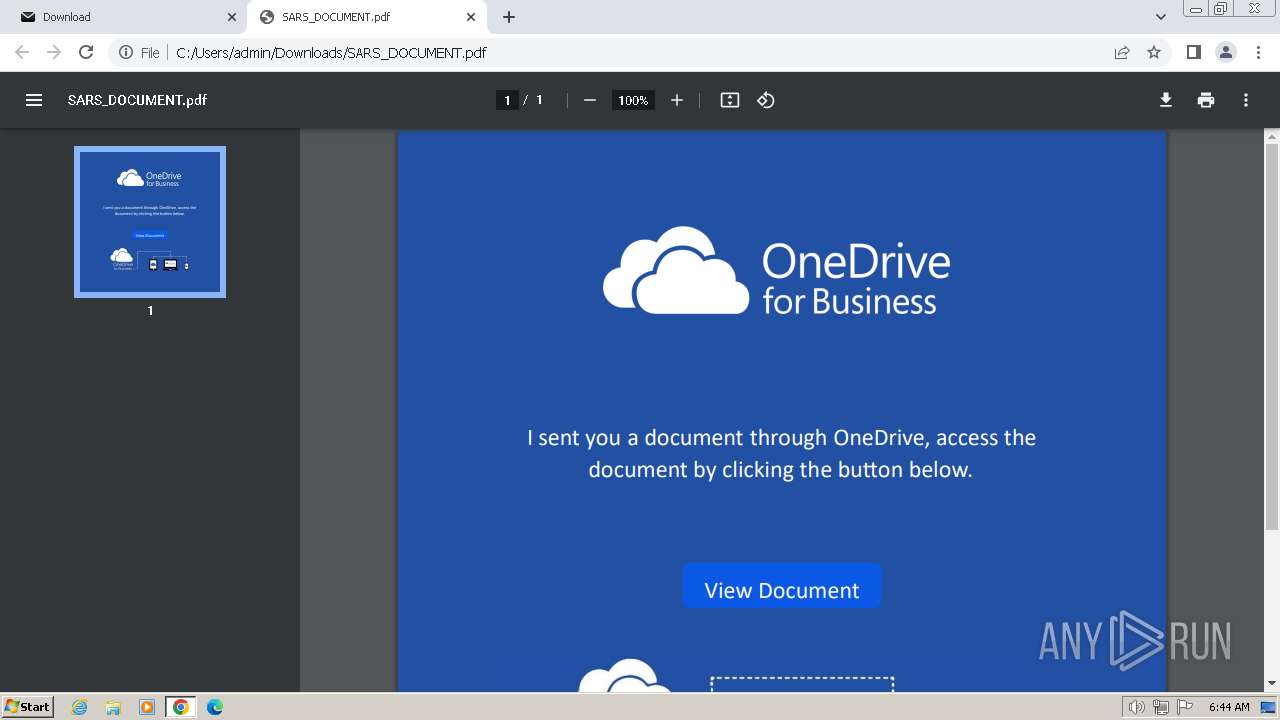1280x720 pixels.
Task: Open Microsoft Edge from the taskbar
Action: click(x=215, y=707)
